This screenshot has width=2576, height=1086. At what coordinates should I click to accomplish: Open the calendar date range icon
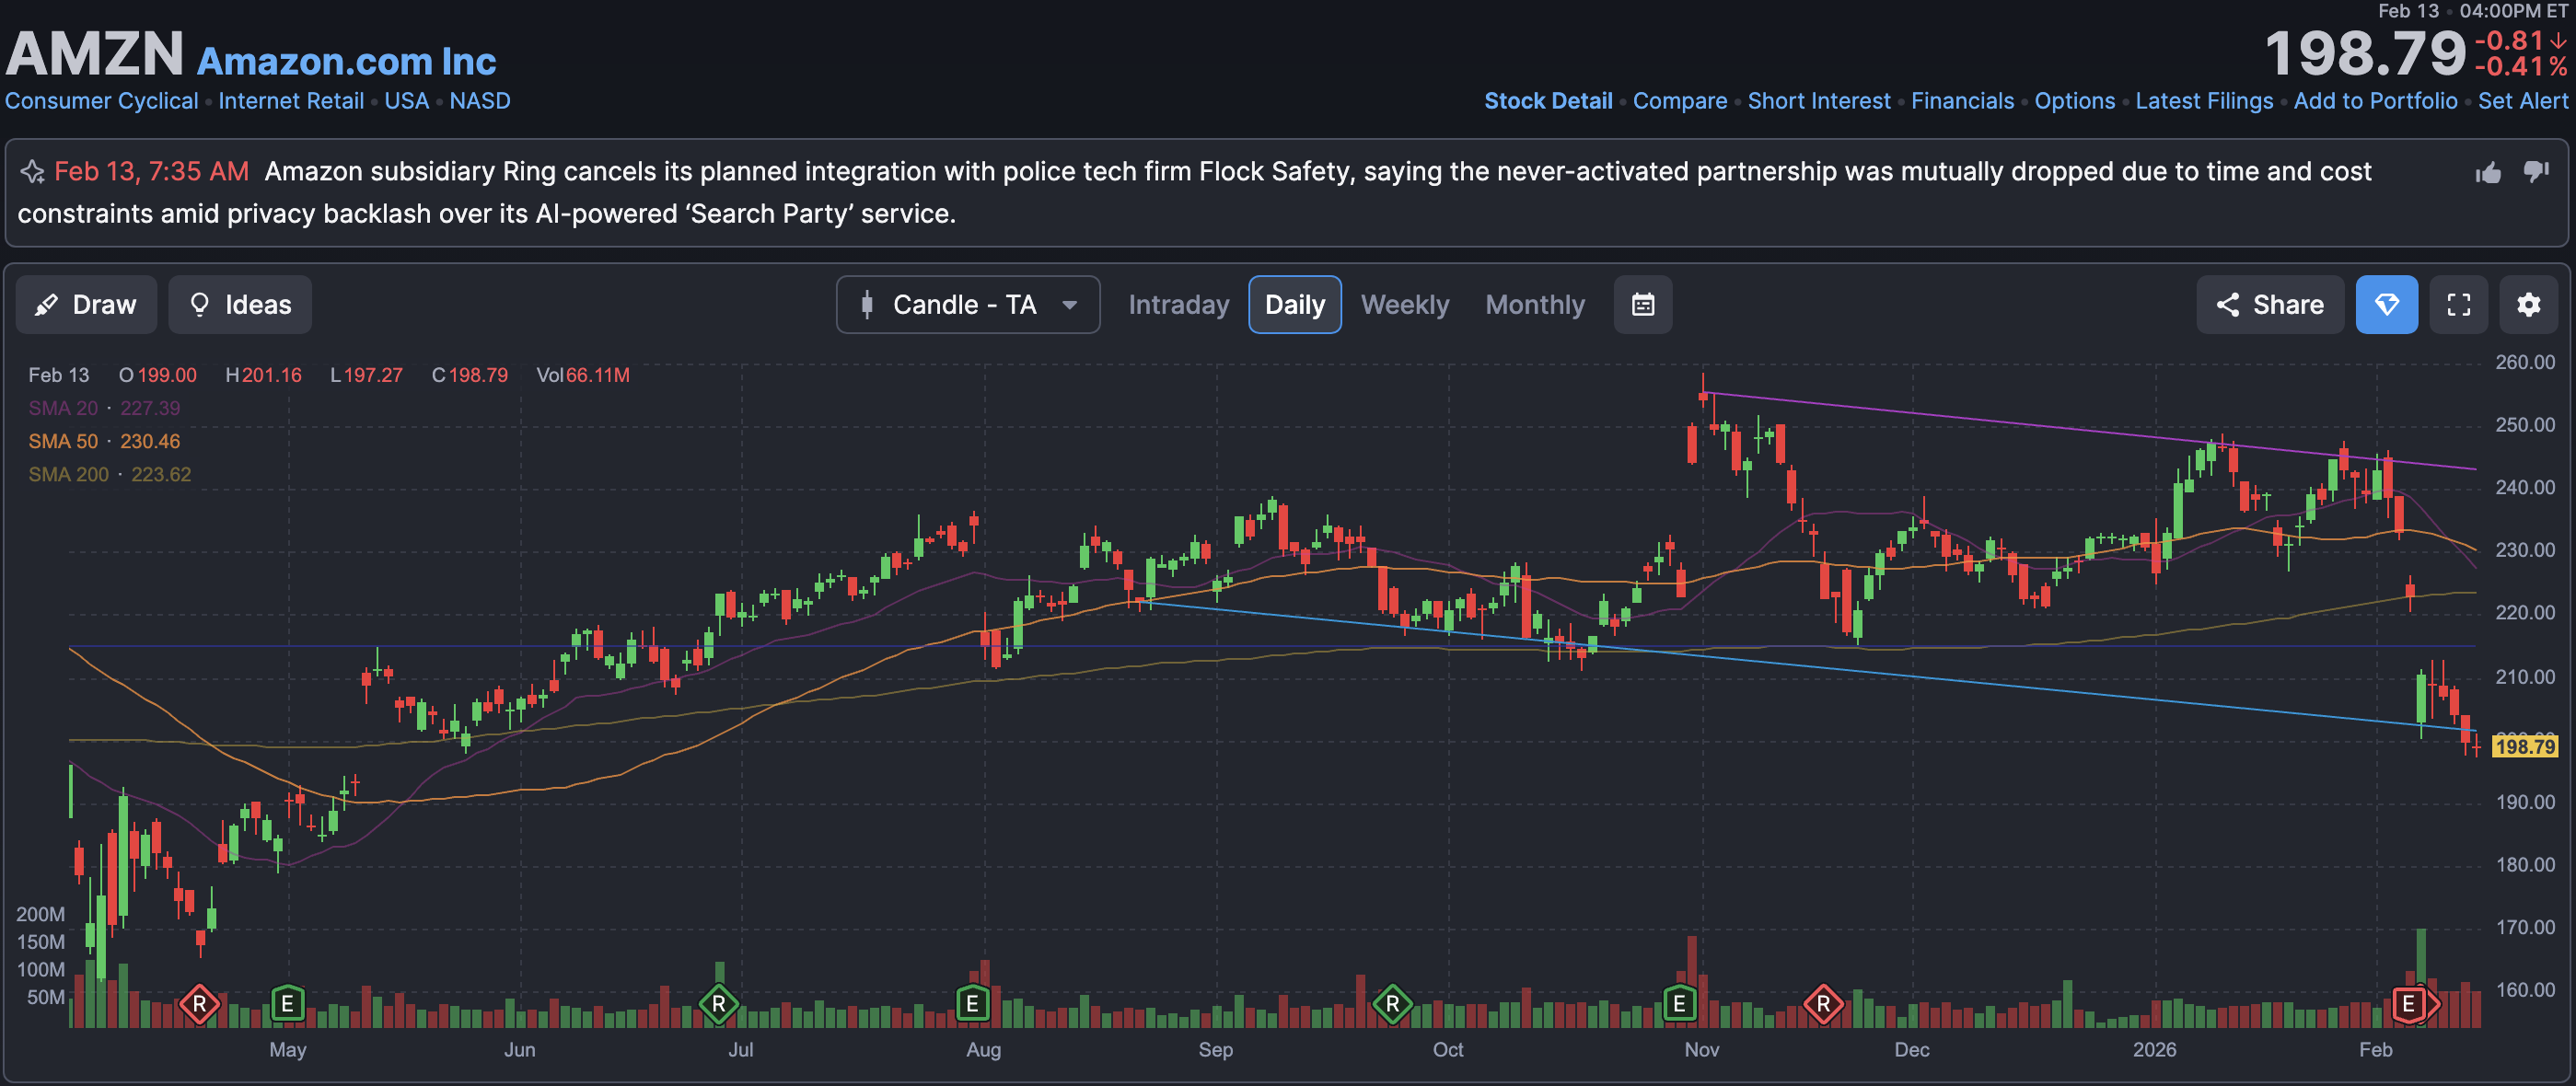(1642, 305)
